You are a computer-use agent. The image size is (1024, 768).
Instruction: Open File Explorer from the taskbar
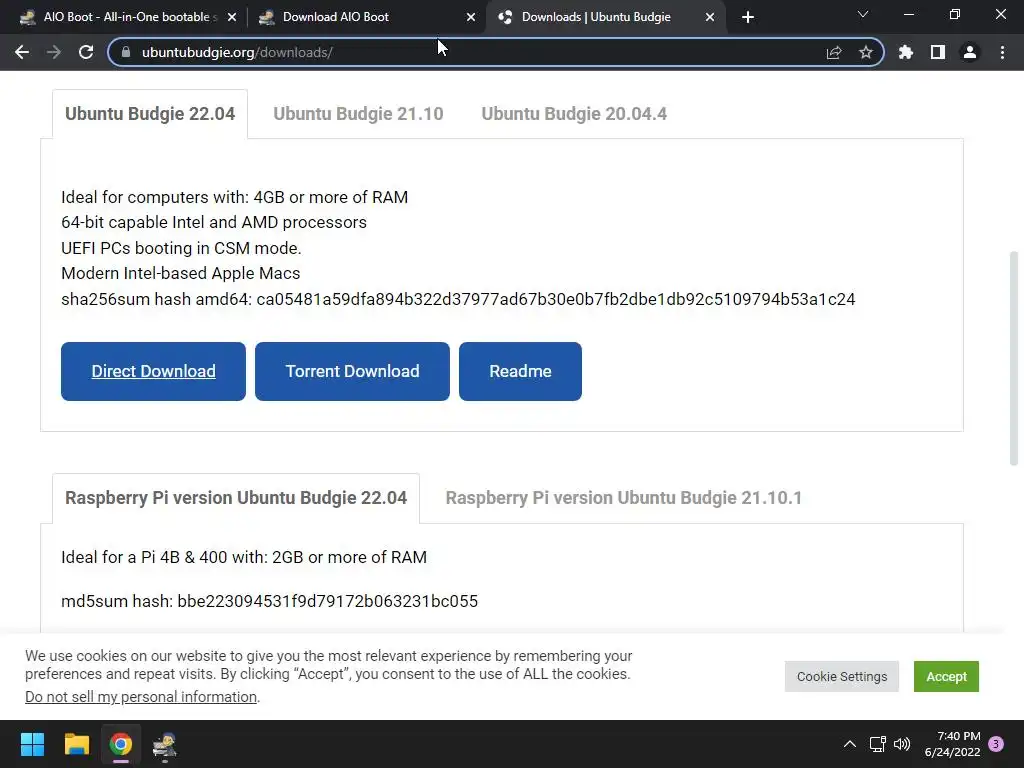click(x=76, y=744)
